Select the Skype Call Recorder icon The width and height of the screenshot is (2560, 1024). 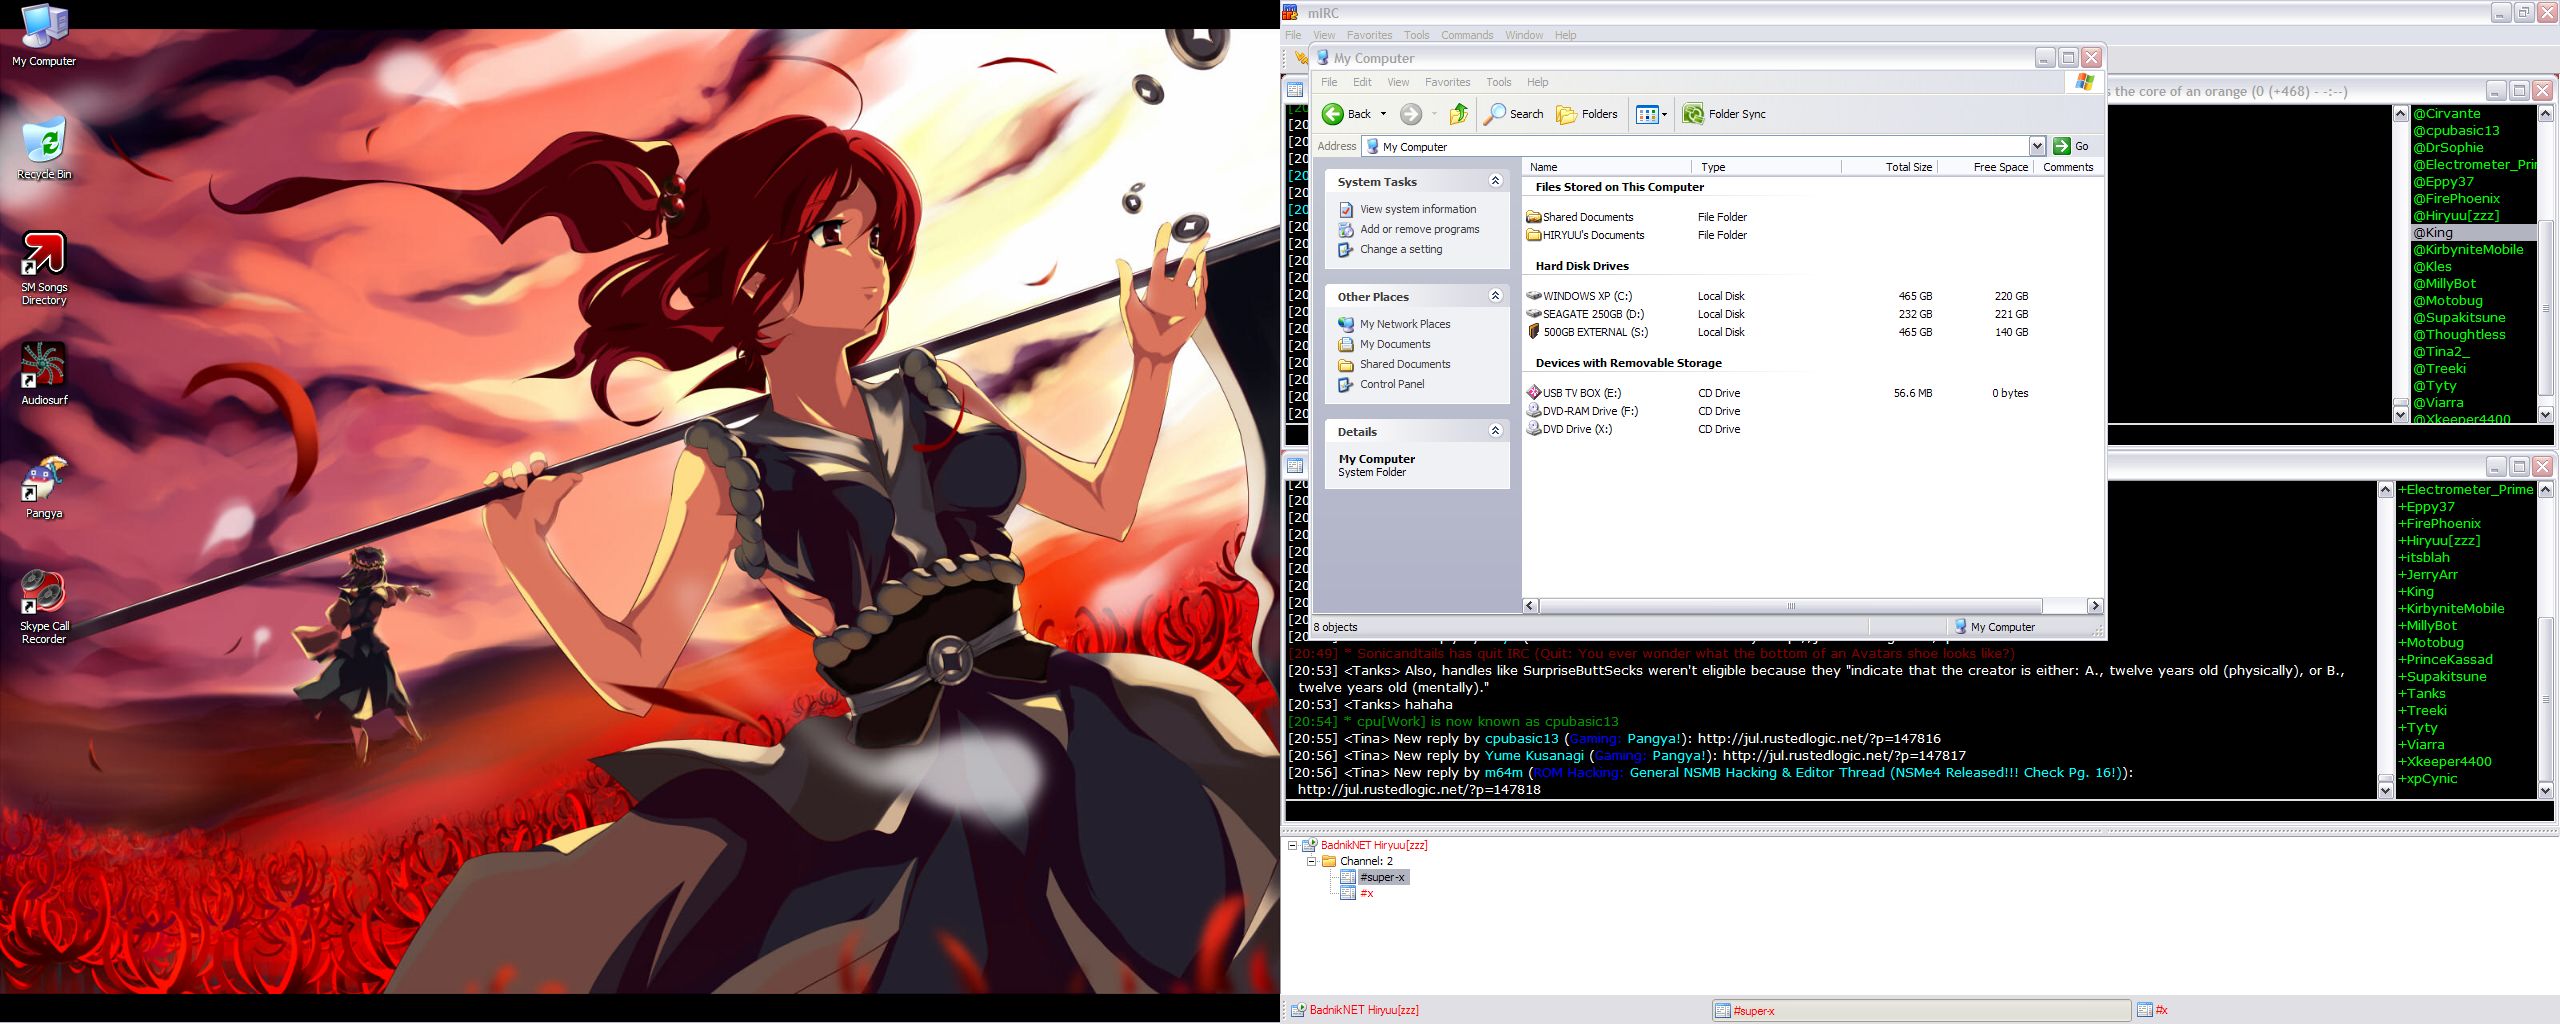click(x=44, y=593)
